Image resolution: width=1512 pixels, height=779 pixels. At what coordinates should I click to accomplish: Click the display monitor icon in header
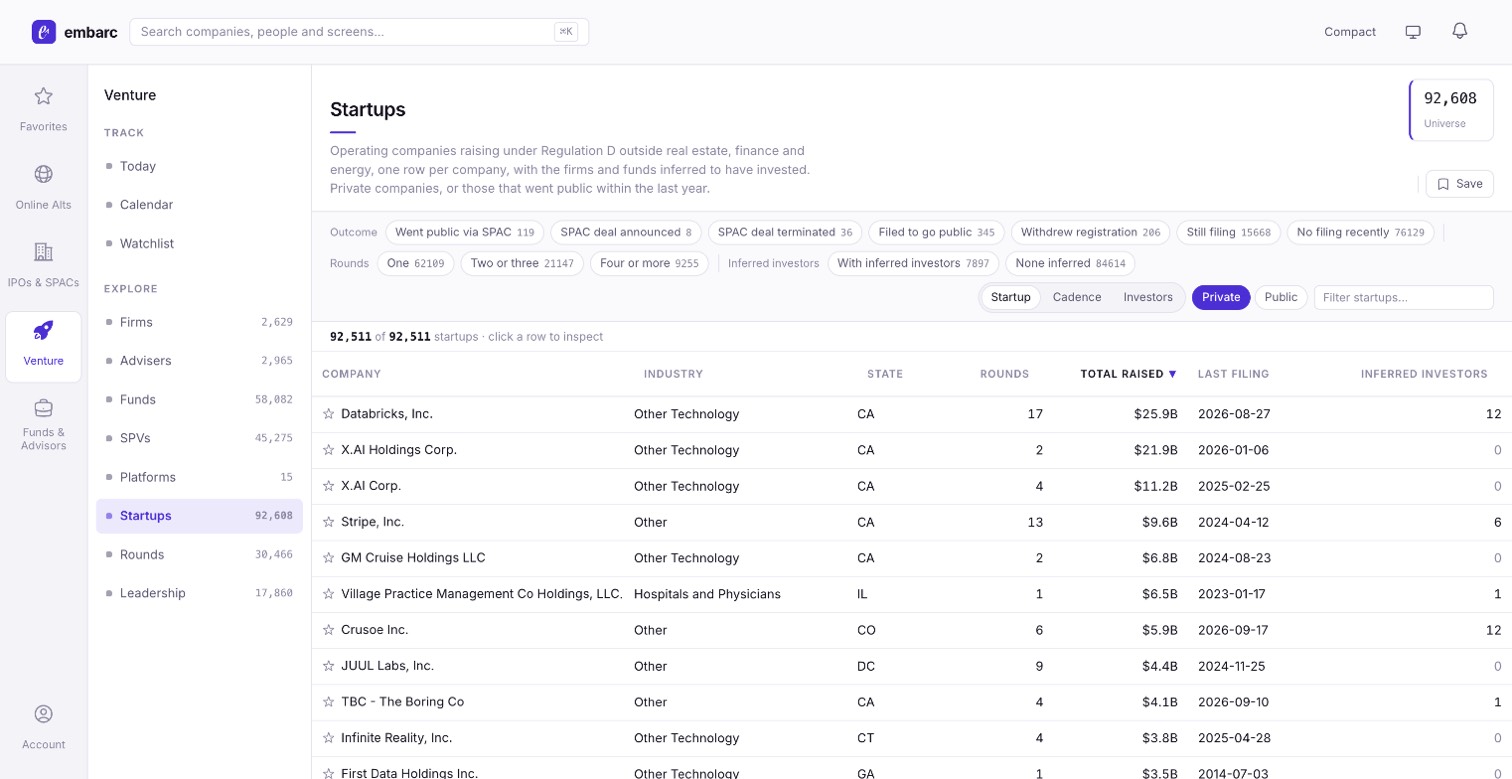pyautogui.click(x=1413, y=32)
